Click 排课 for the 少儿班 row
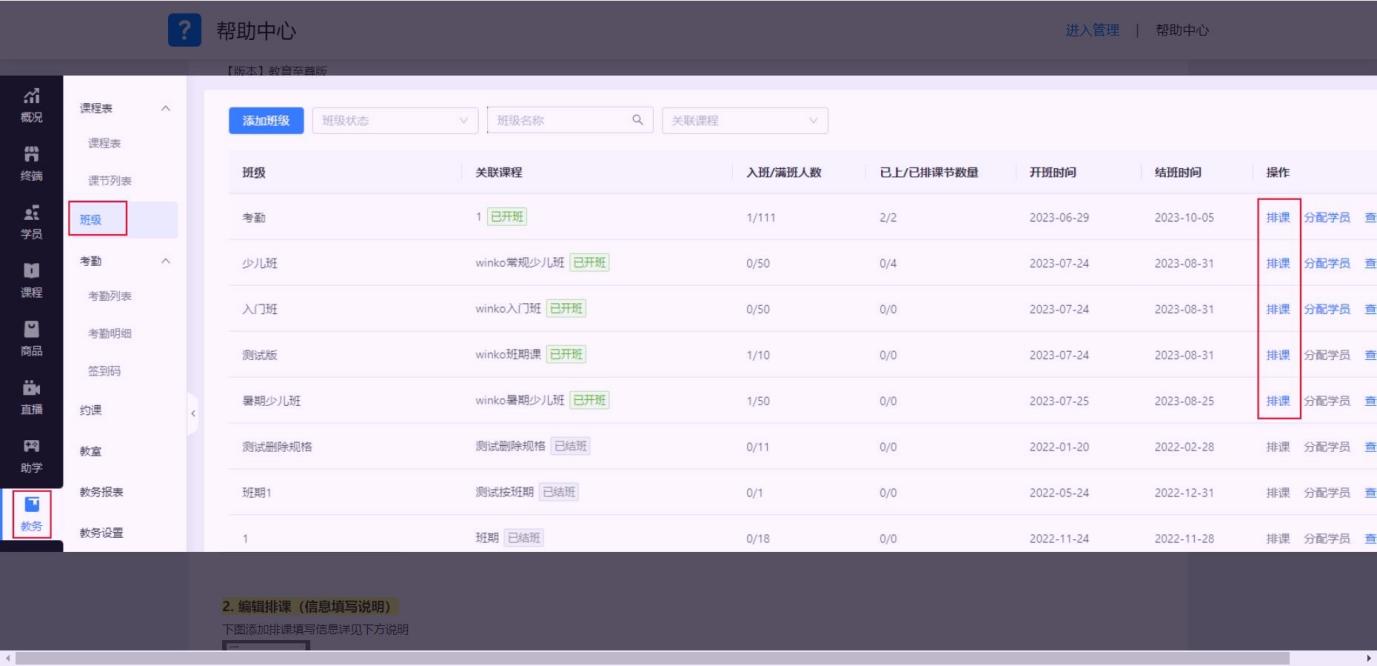Viewport: 1377px width, 666px height. (1277, 263)
